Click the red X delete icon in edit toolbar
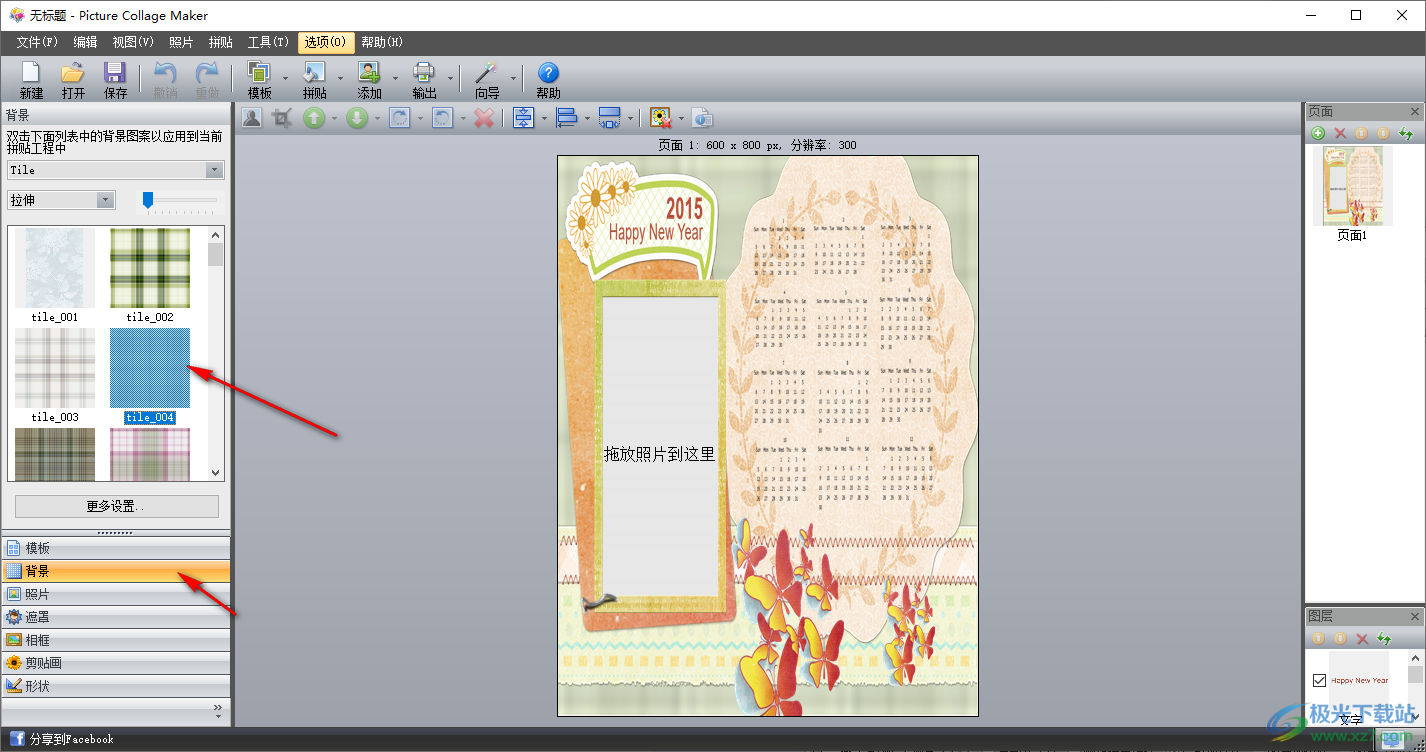The image size is (1426, 752). click(x=484, y=118)
